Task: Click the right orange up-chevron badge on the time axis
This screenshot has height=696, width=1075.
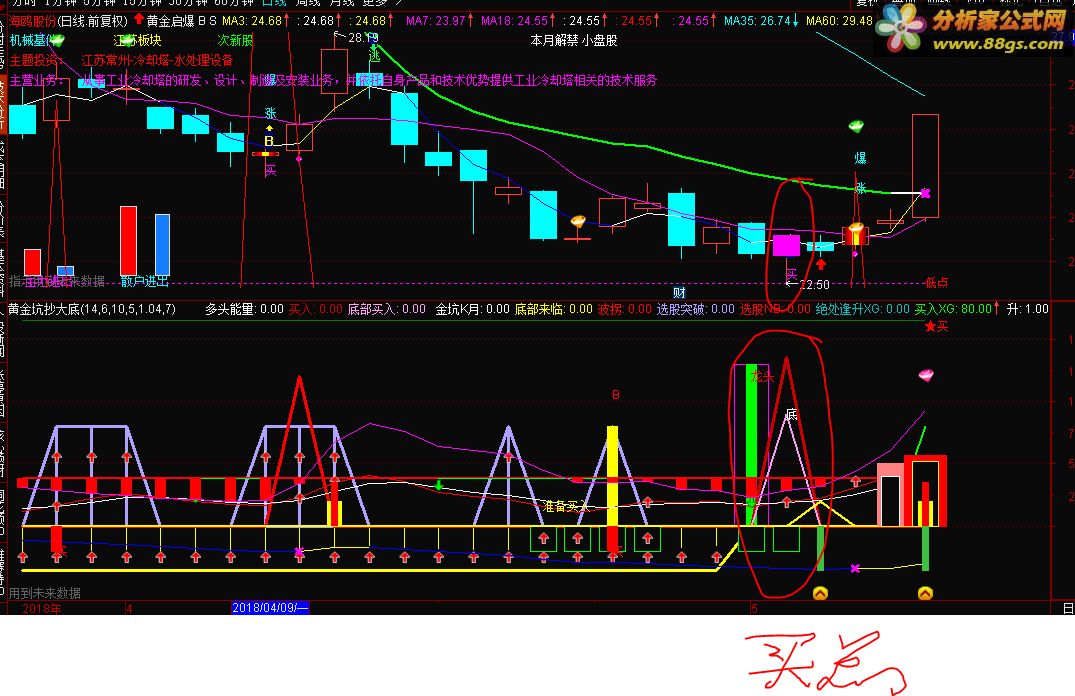Action: click(925, 593)
